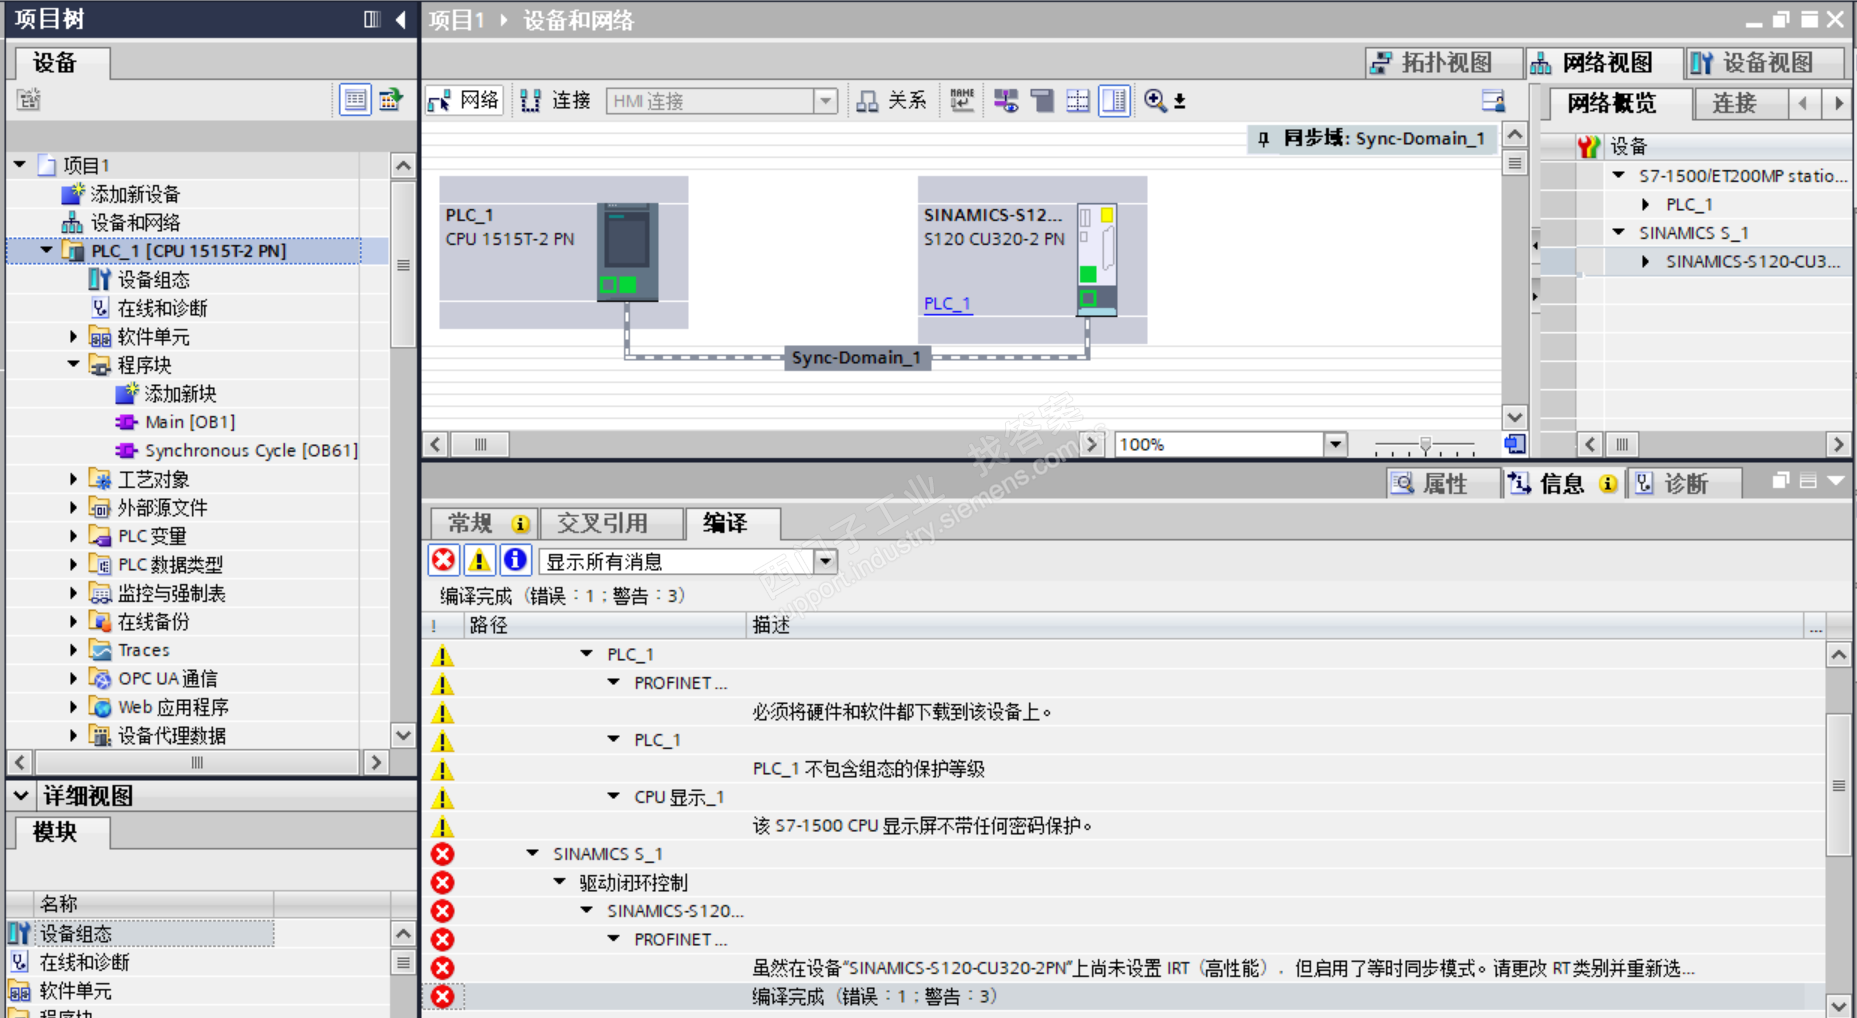Click the dashed grid icon in the network toolbar
This screenshot has height=1018, width=1857.
pyautogui.click(x=1078, y=100)
